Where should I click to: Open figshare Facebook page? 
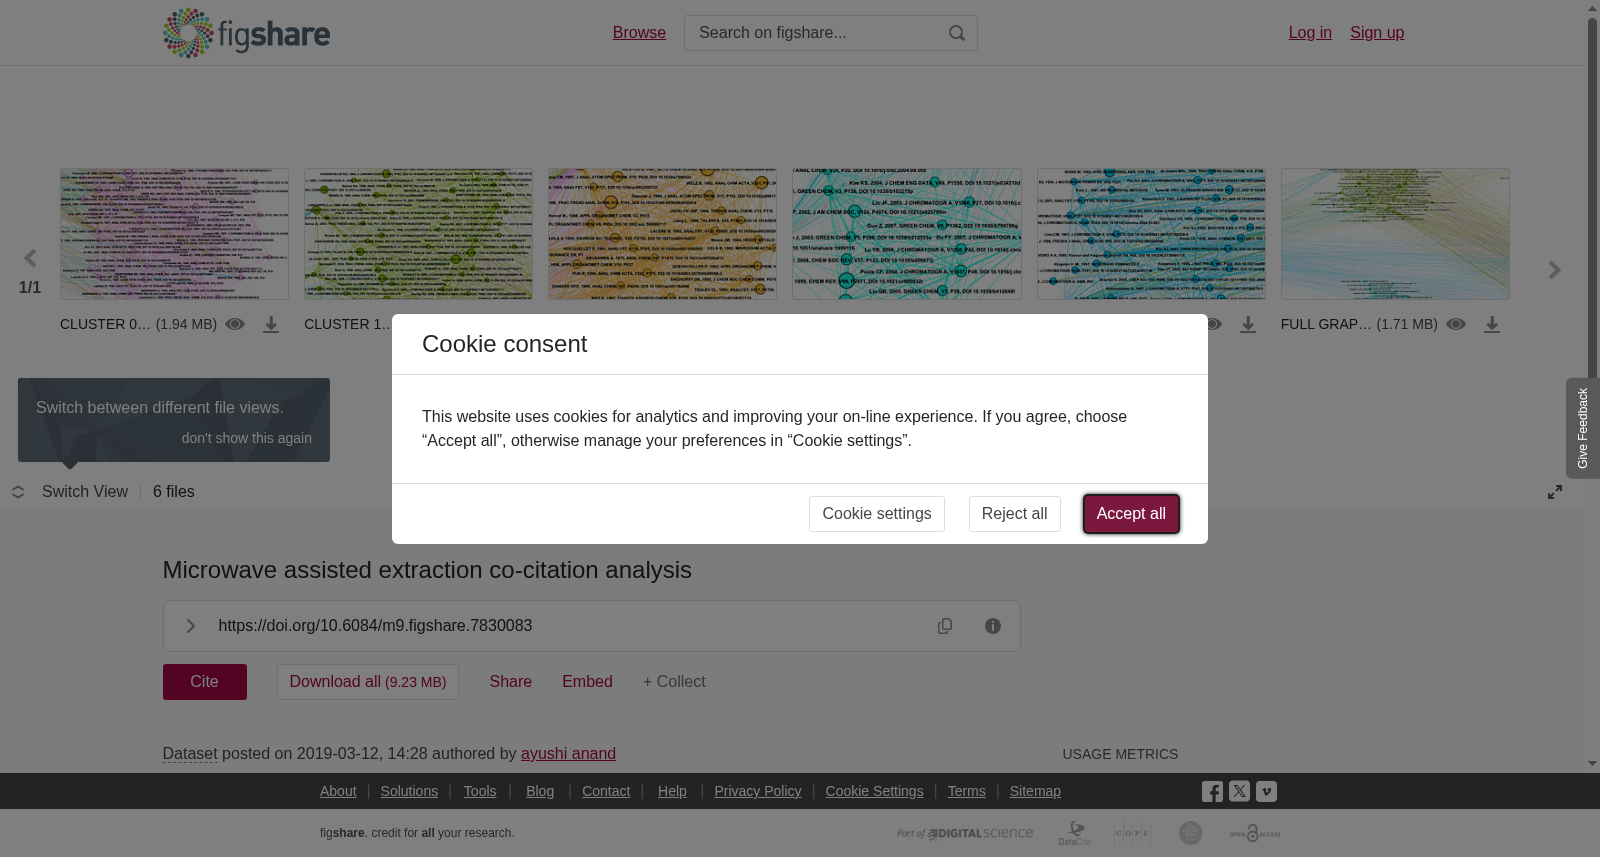pos(1212,791)
